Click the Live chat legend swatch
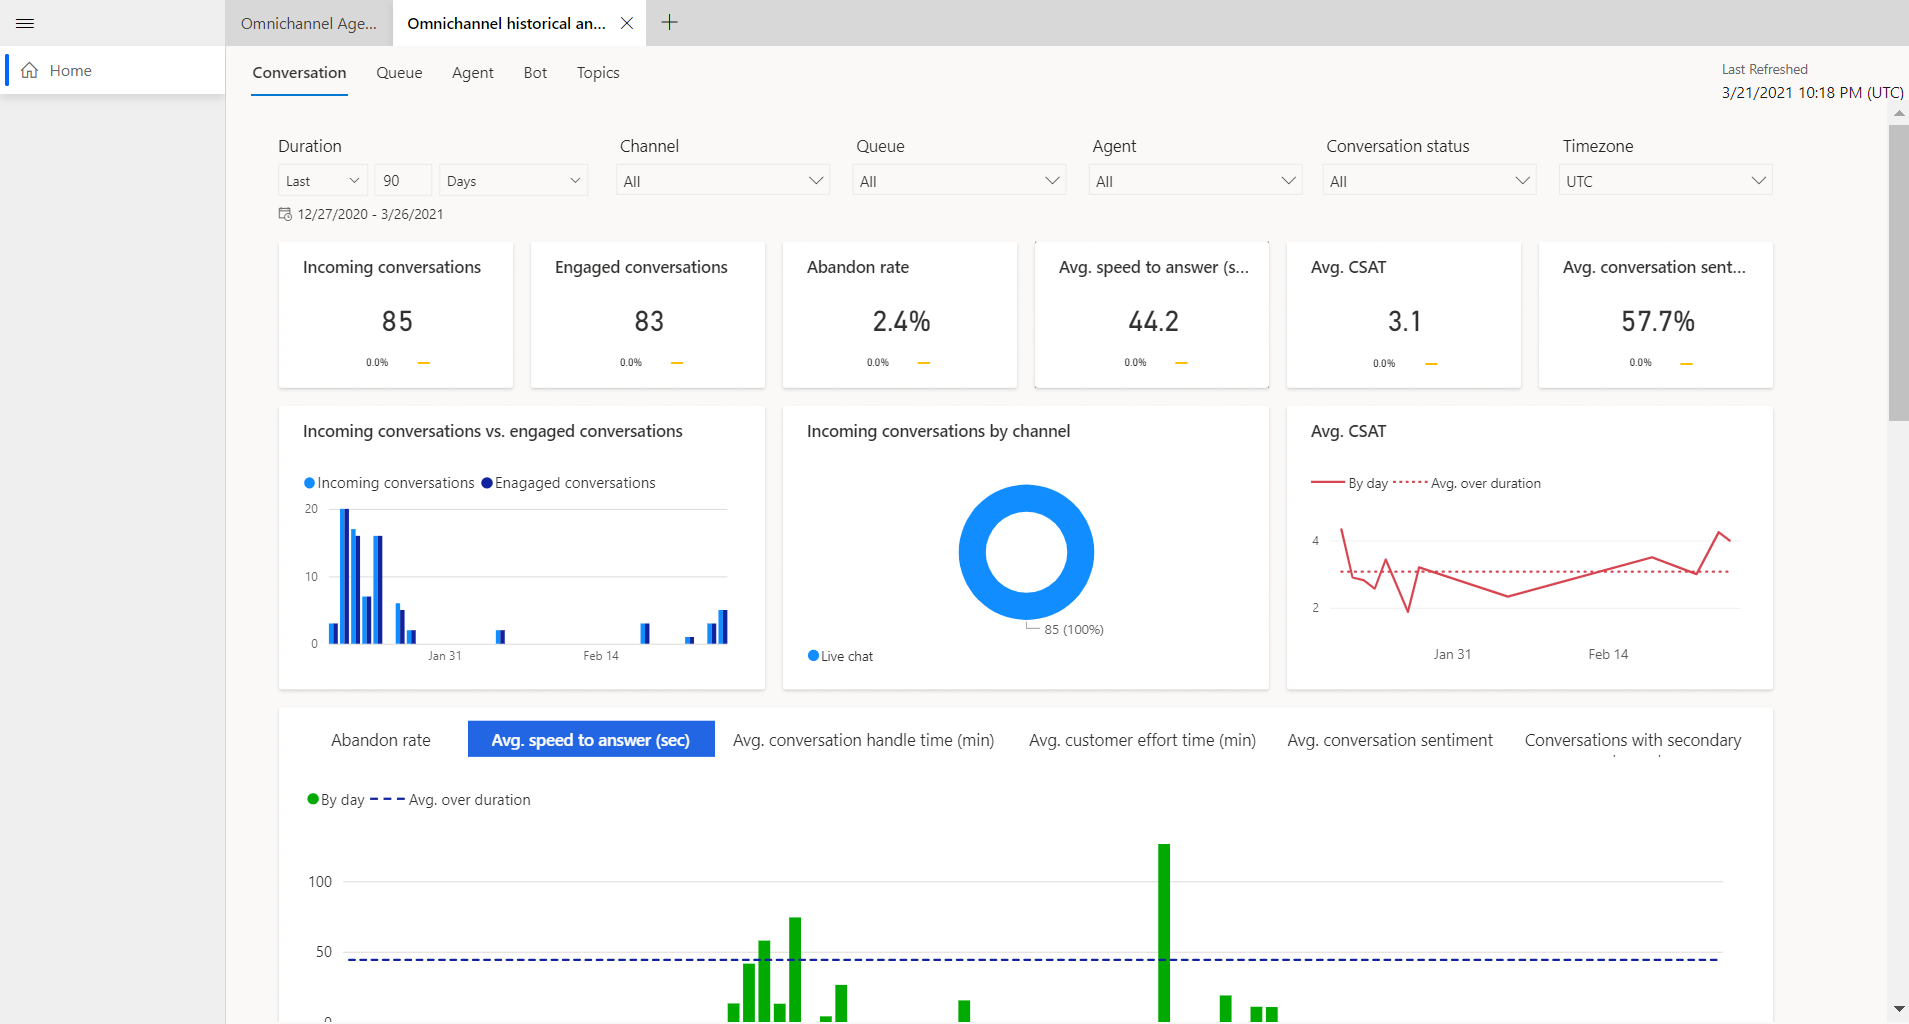This screenshot has width=1909, height=1024. pyautogui.click(x=813, y=656)
